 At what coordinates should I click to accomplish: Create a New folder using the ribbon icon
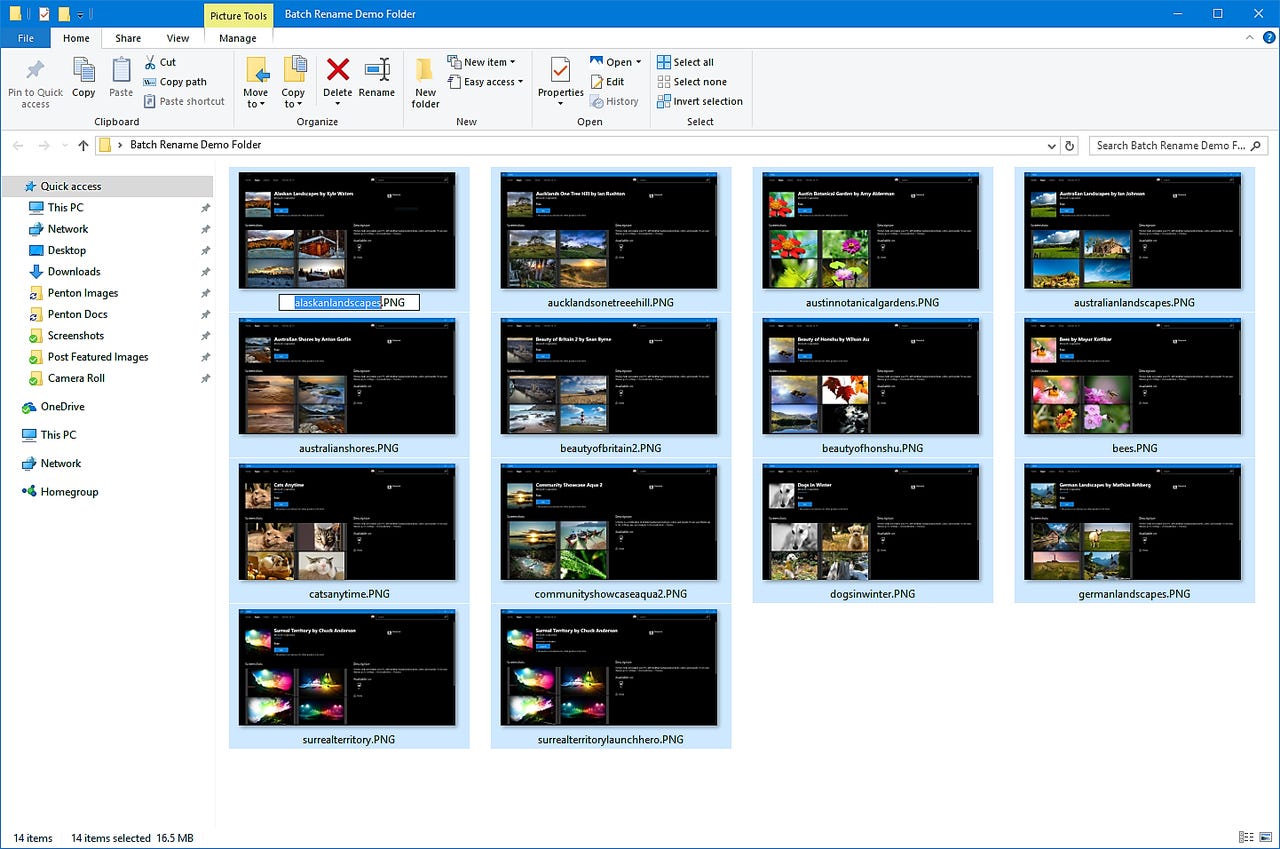[425, 80]
